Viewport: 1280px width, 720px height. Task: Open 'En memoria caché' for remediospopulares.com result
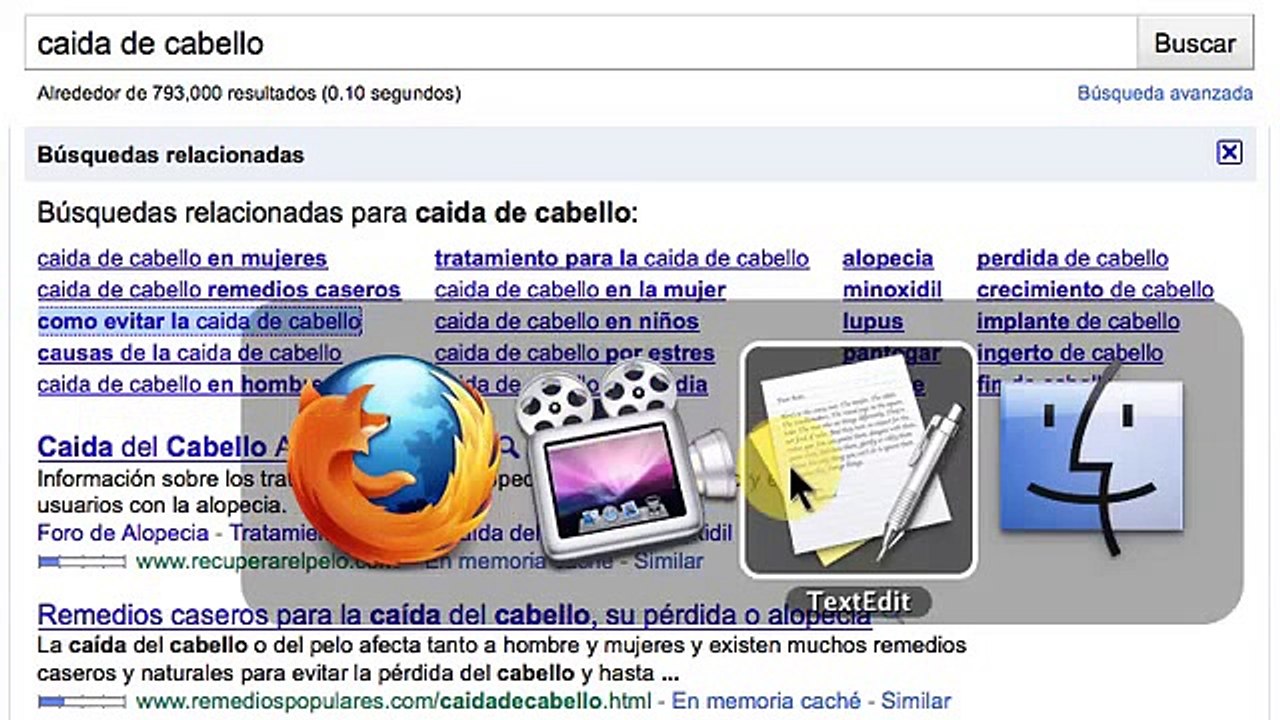766,701
